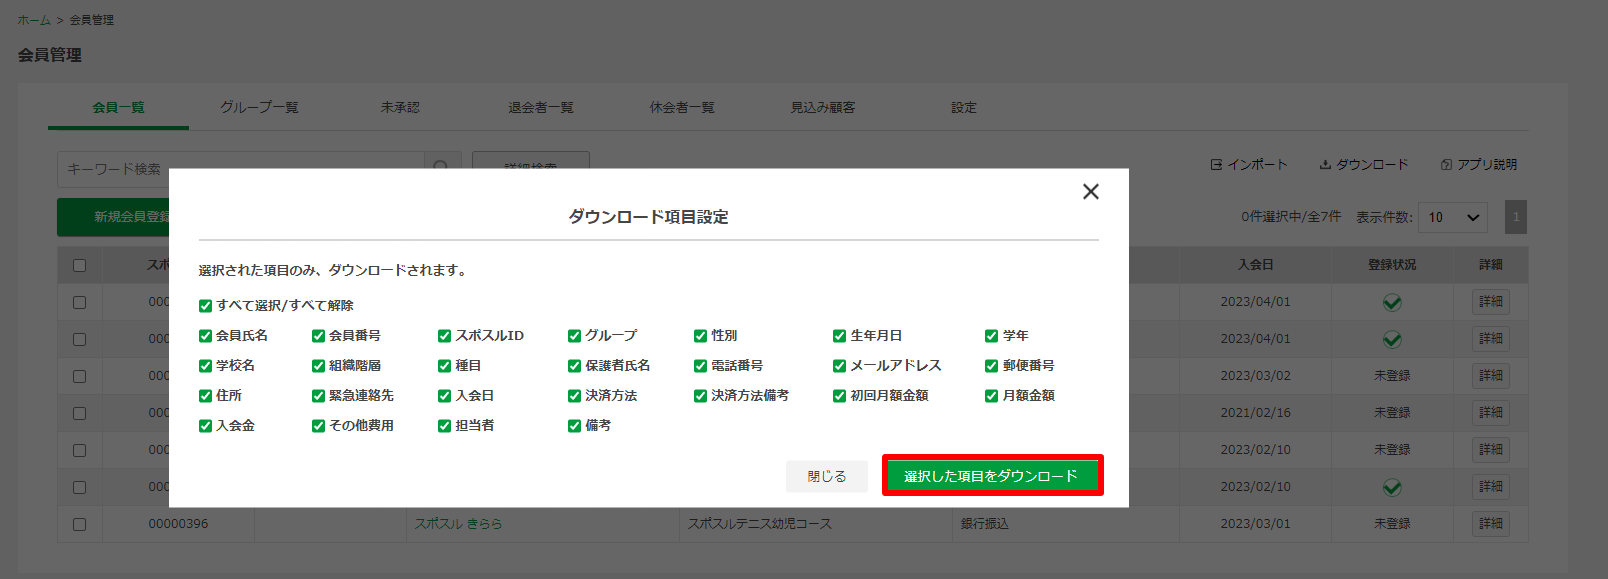Screen dimensions: 1608x579
Task: Open the 退会者一覧 tab
Action: click(x=541, y=108)
